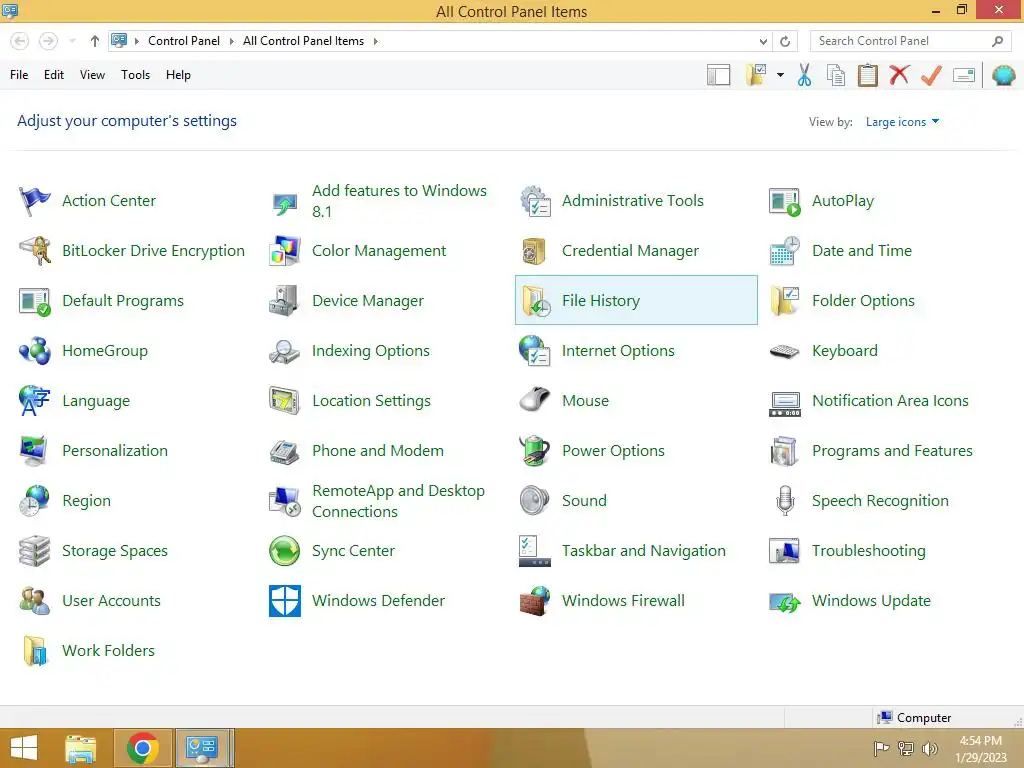Open the Taskbar and Navigation link
Image resolution: width=1024 pixels, height=768 pixels.
(x=643, y=551)
